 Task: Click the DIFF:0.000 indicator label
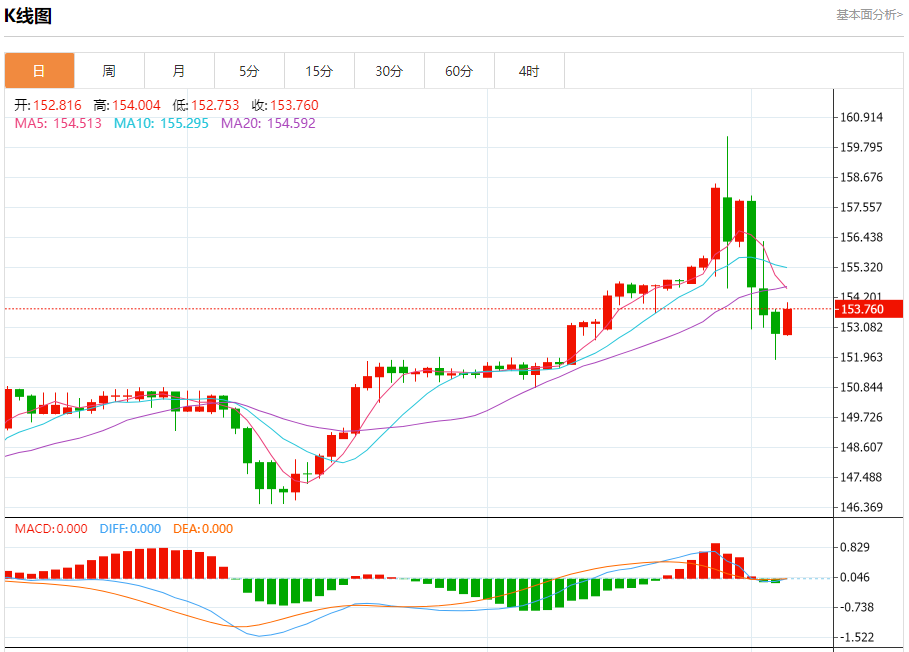tap(130, 529)
